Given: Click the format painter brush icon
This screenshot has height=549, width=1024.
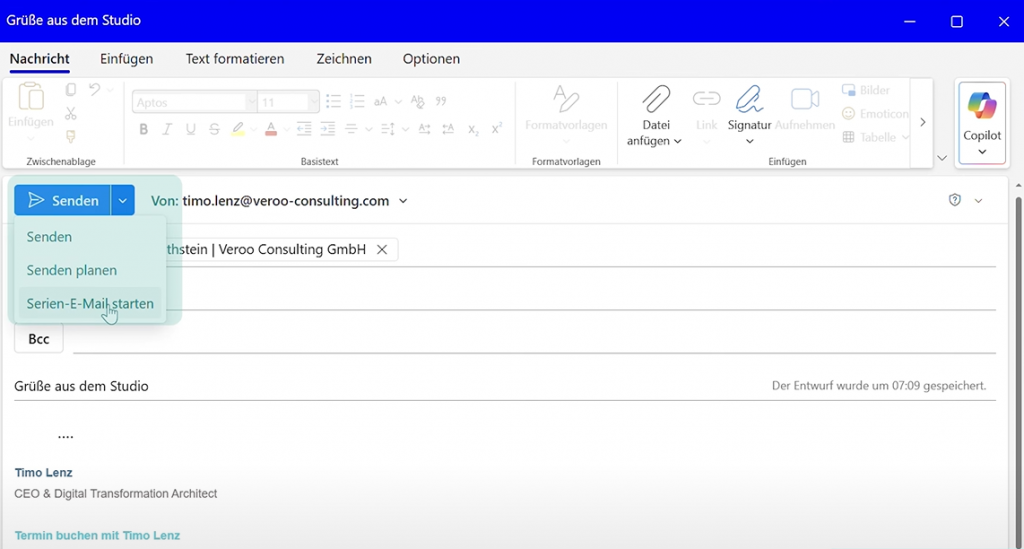Looking at the screenshot, I should 71,136.
